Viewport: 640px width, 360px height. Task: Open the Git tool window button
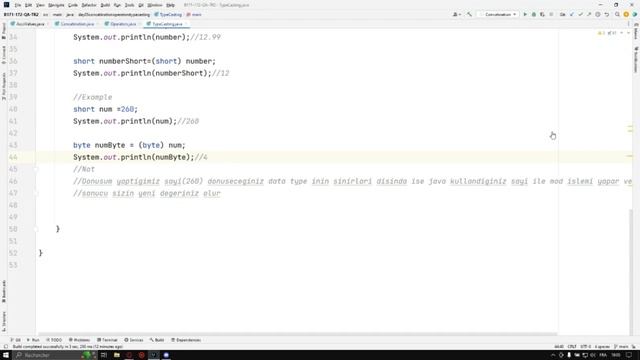click(16, 340)
